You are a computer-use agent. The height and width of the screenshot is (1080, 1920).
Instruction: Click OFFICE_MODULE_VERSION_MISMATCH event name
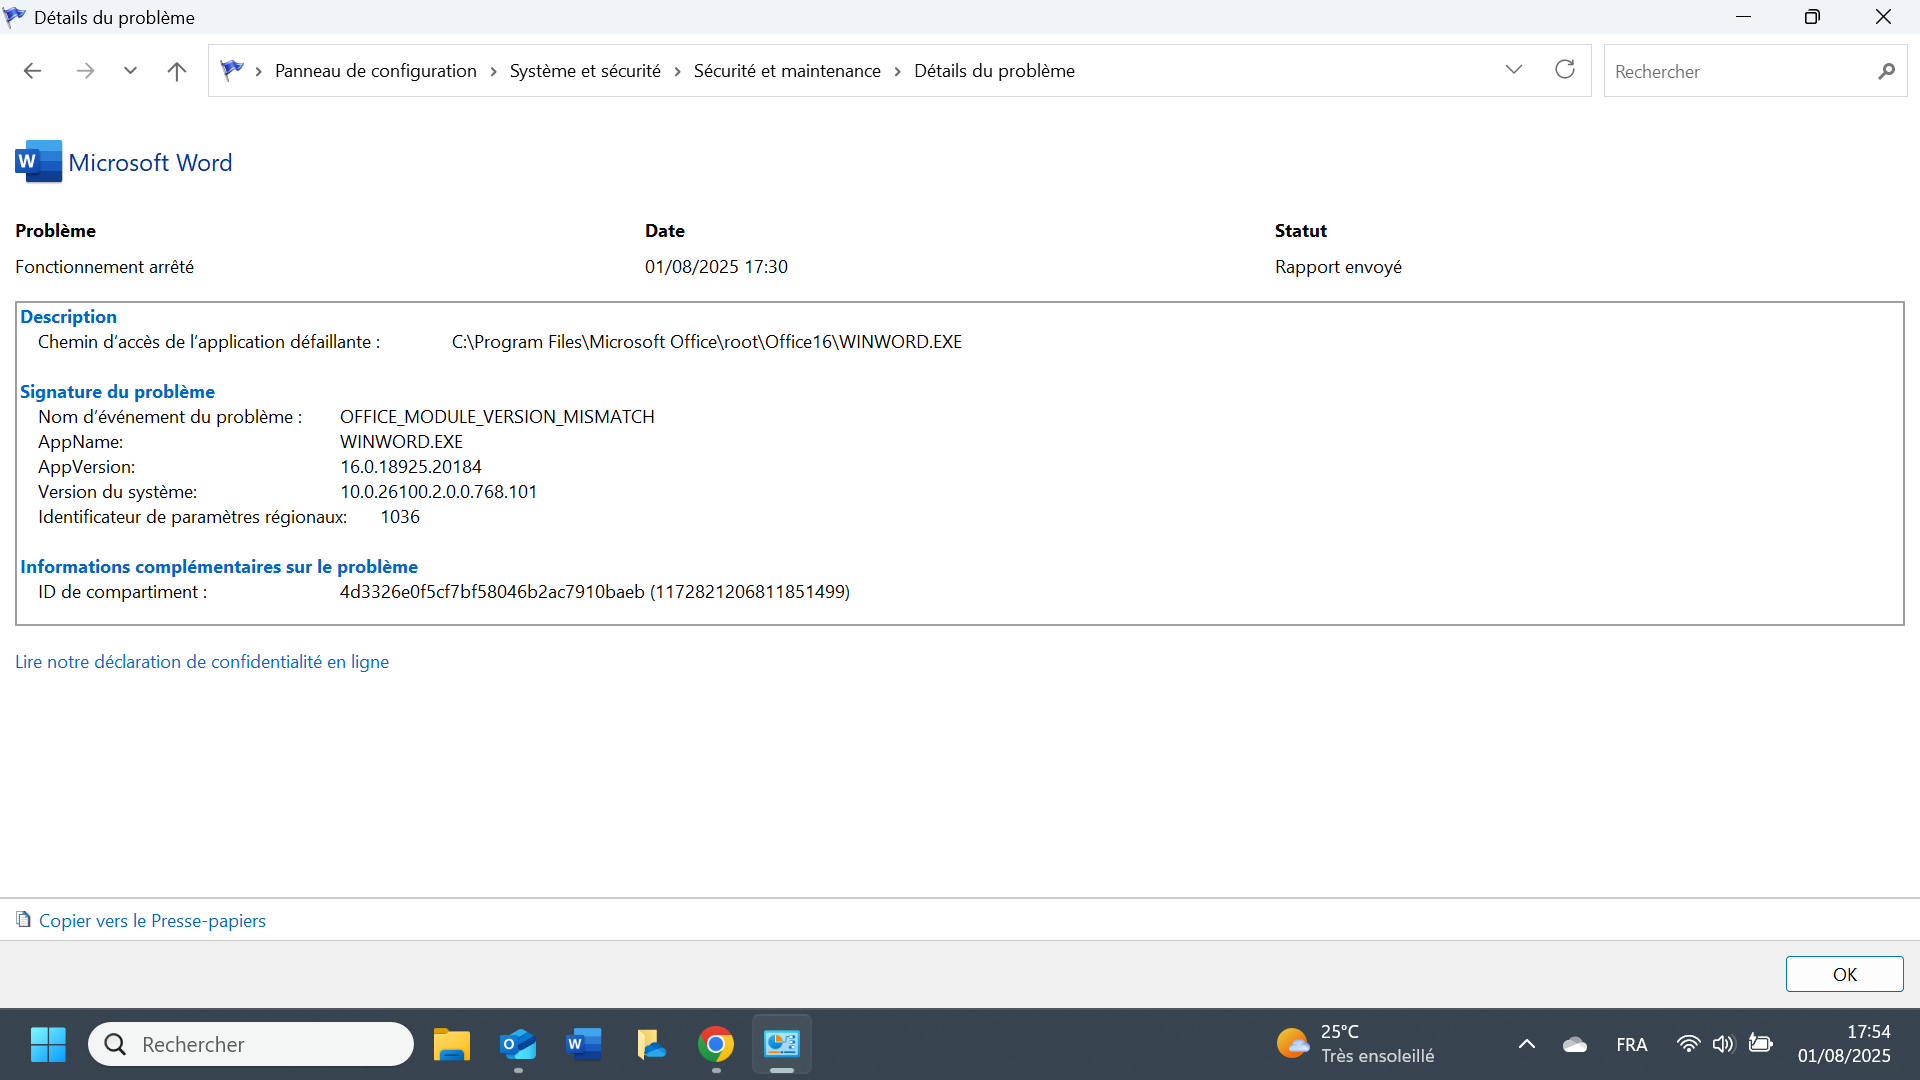pos(497,417)
